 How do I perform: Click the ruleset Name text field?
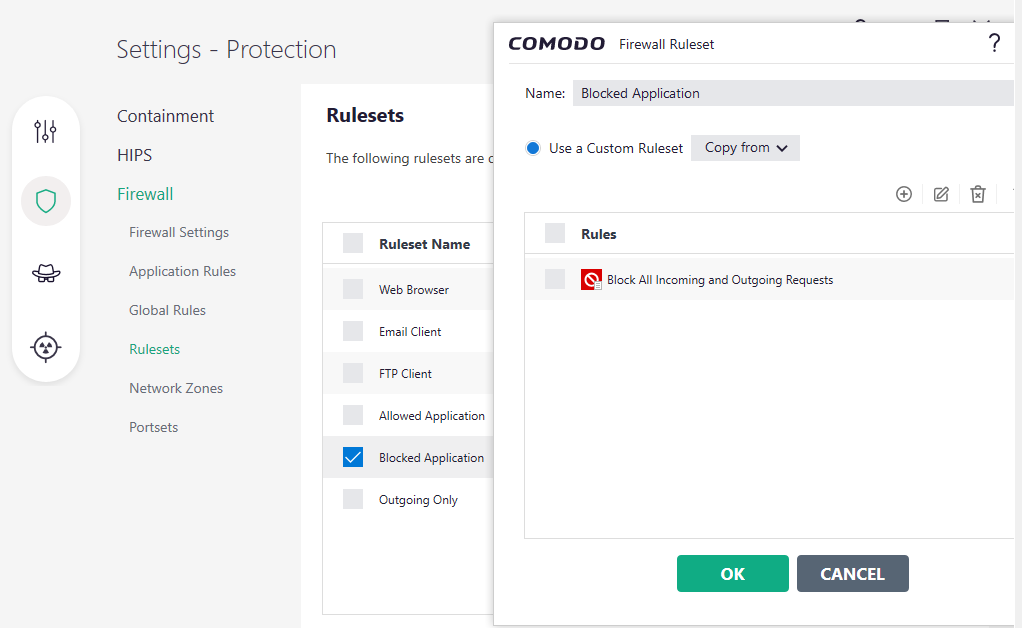pyautogui.click(x=794, y=93)
